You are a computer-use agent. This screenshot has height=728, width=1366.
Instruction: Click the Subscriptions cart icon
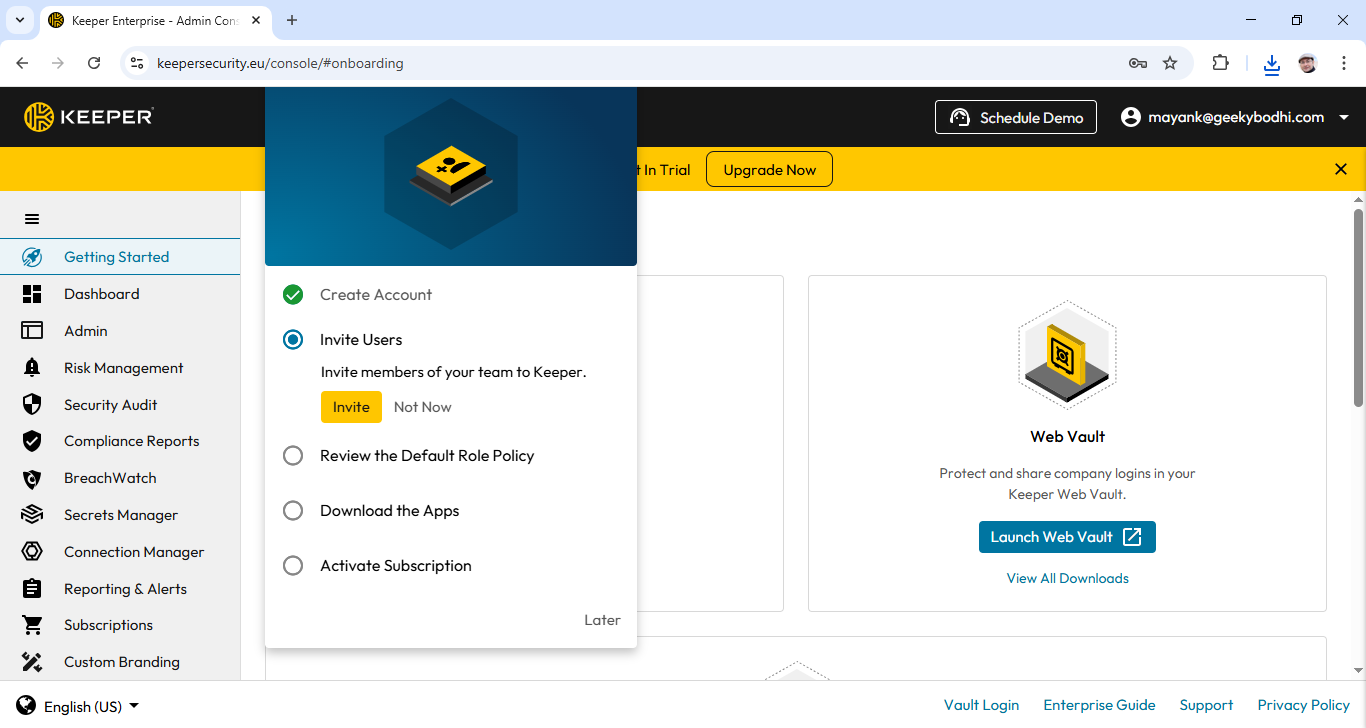pyautogui.click(x=32, y=625)
